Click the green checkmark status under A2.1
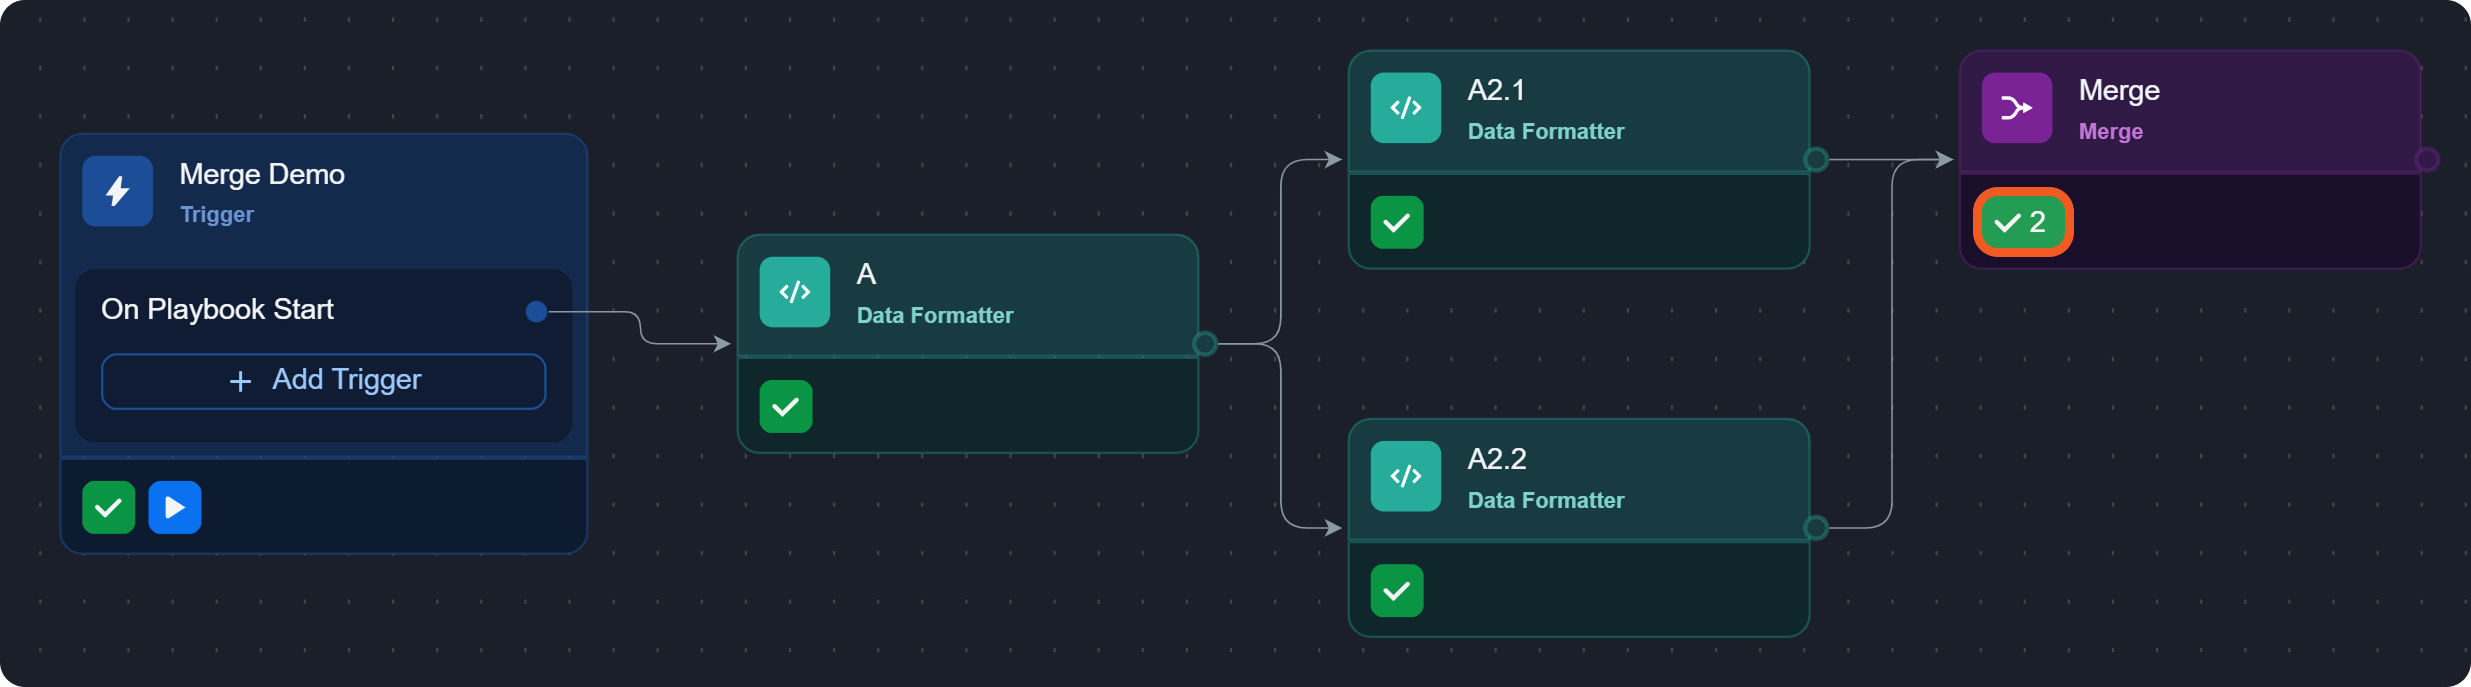Image resolution: width=2471 pixels, height=687 pixels. click(1396, 222)
